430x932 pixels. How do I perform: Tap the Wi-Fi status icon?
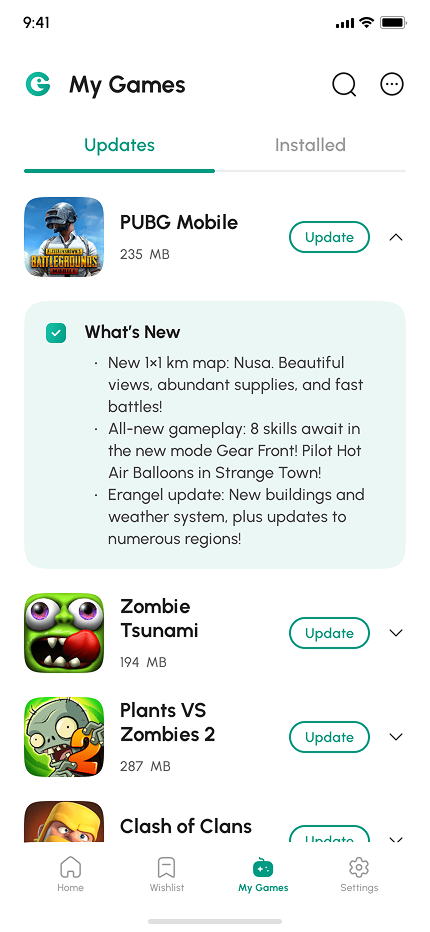tap(366, 23)
